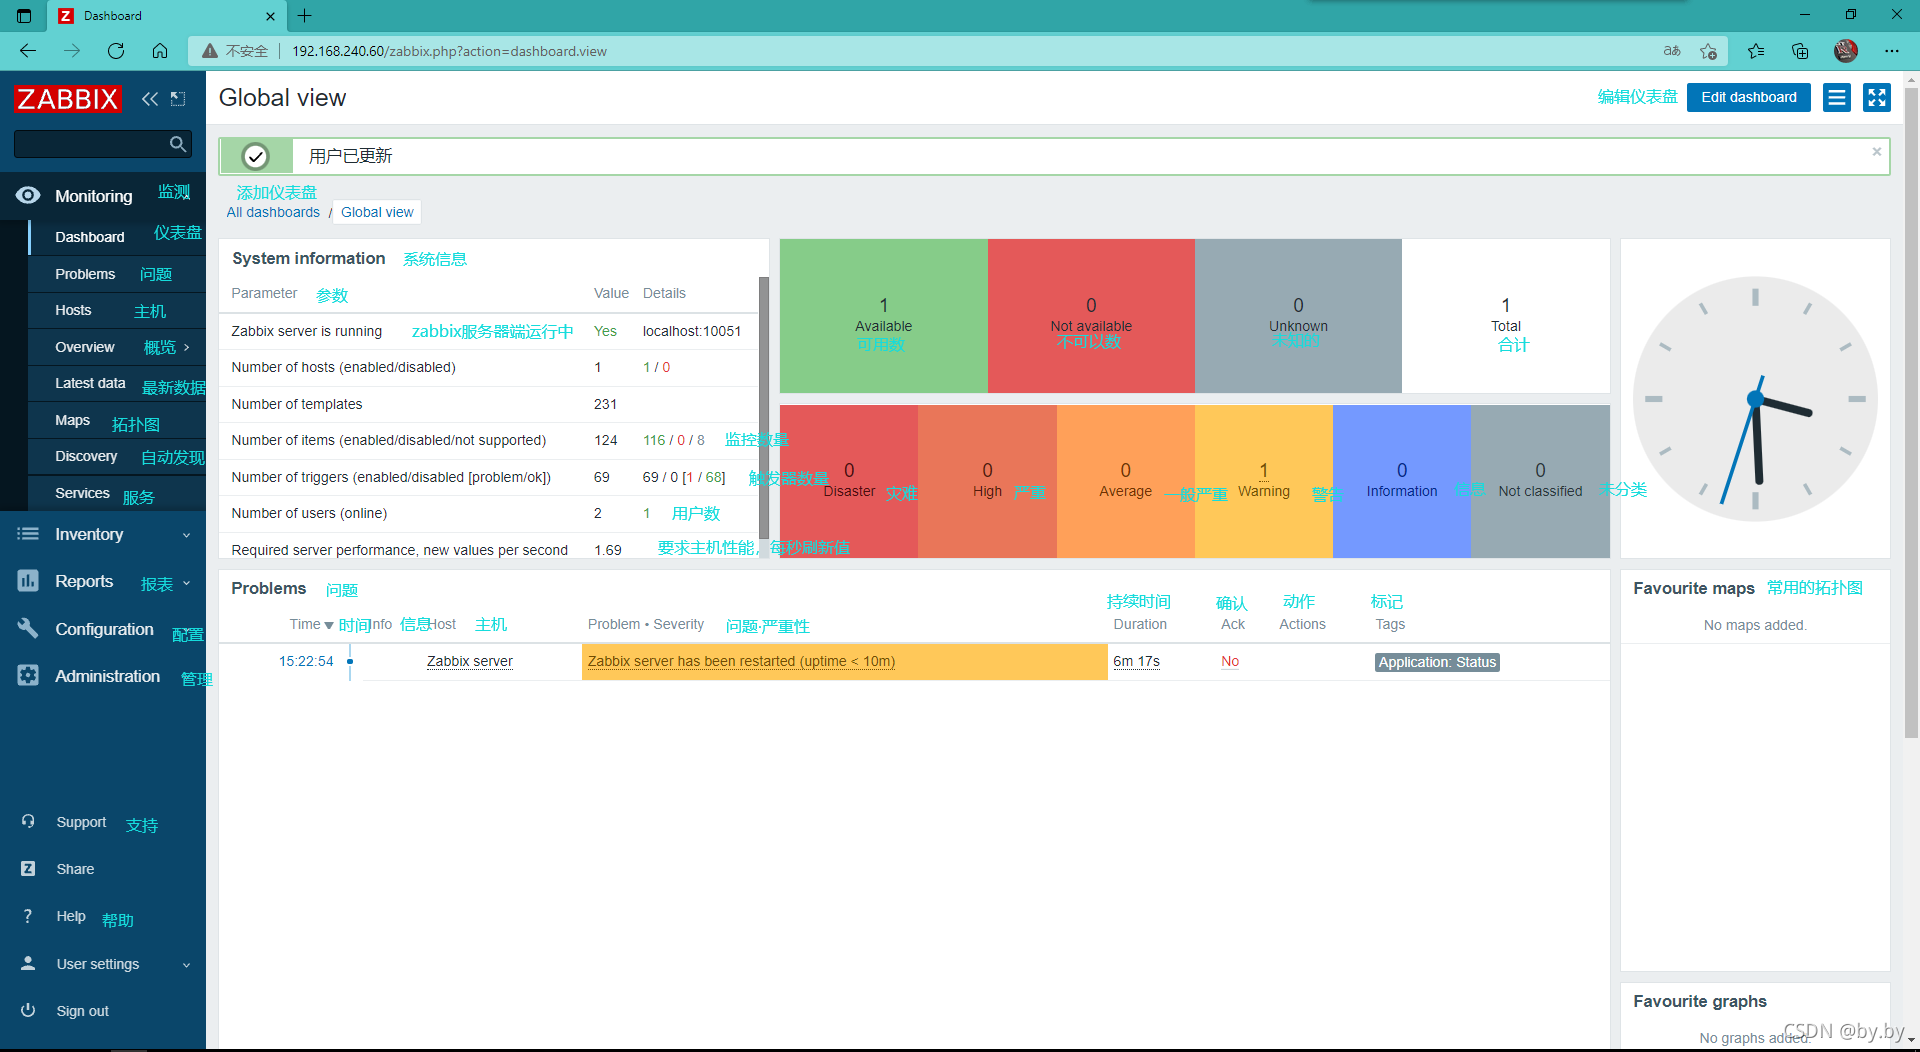Close the user updated notification message

[x=1877, y=152]
